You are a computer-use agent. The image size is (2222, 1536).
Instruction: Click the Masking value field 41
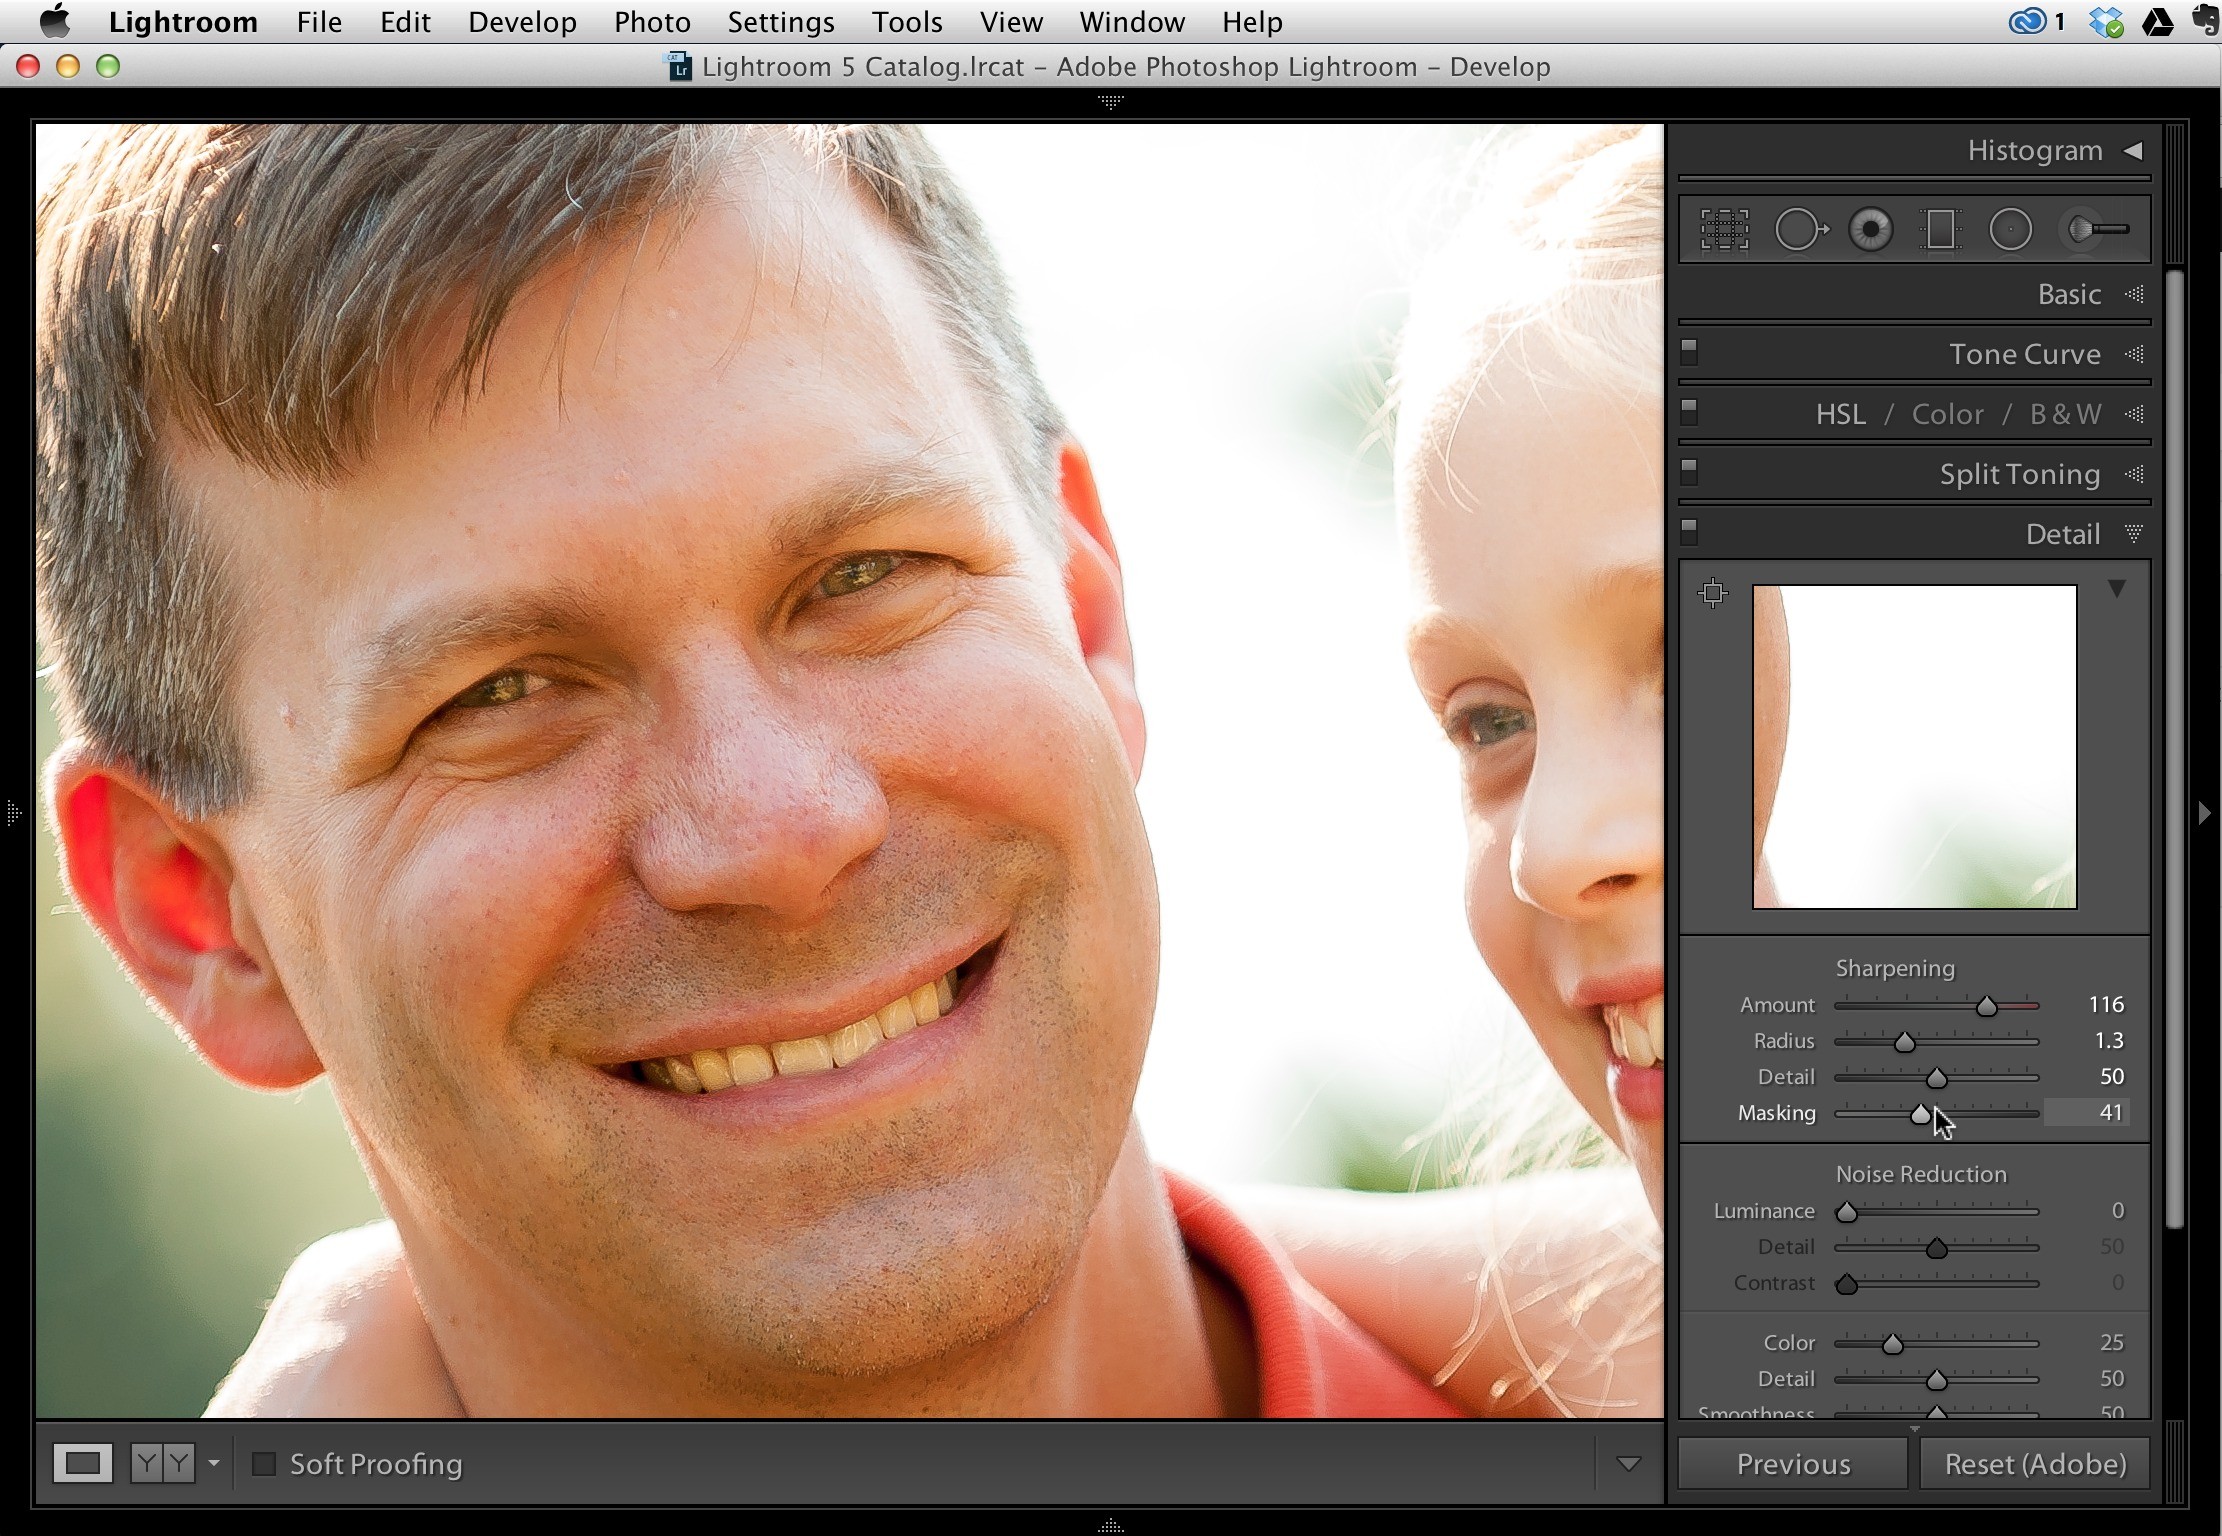tap(2086, 1112)
